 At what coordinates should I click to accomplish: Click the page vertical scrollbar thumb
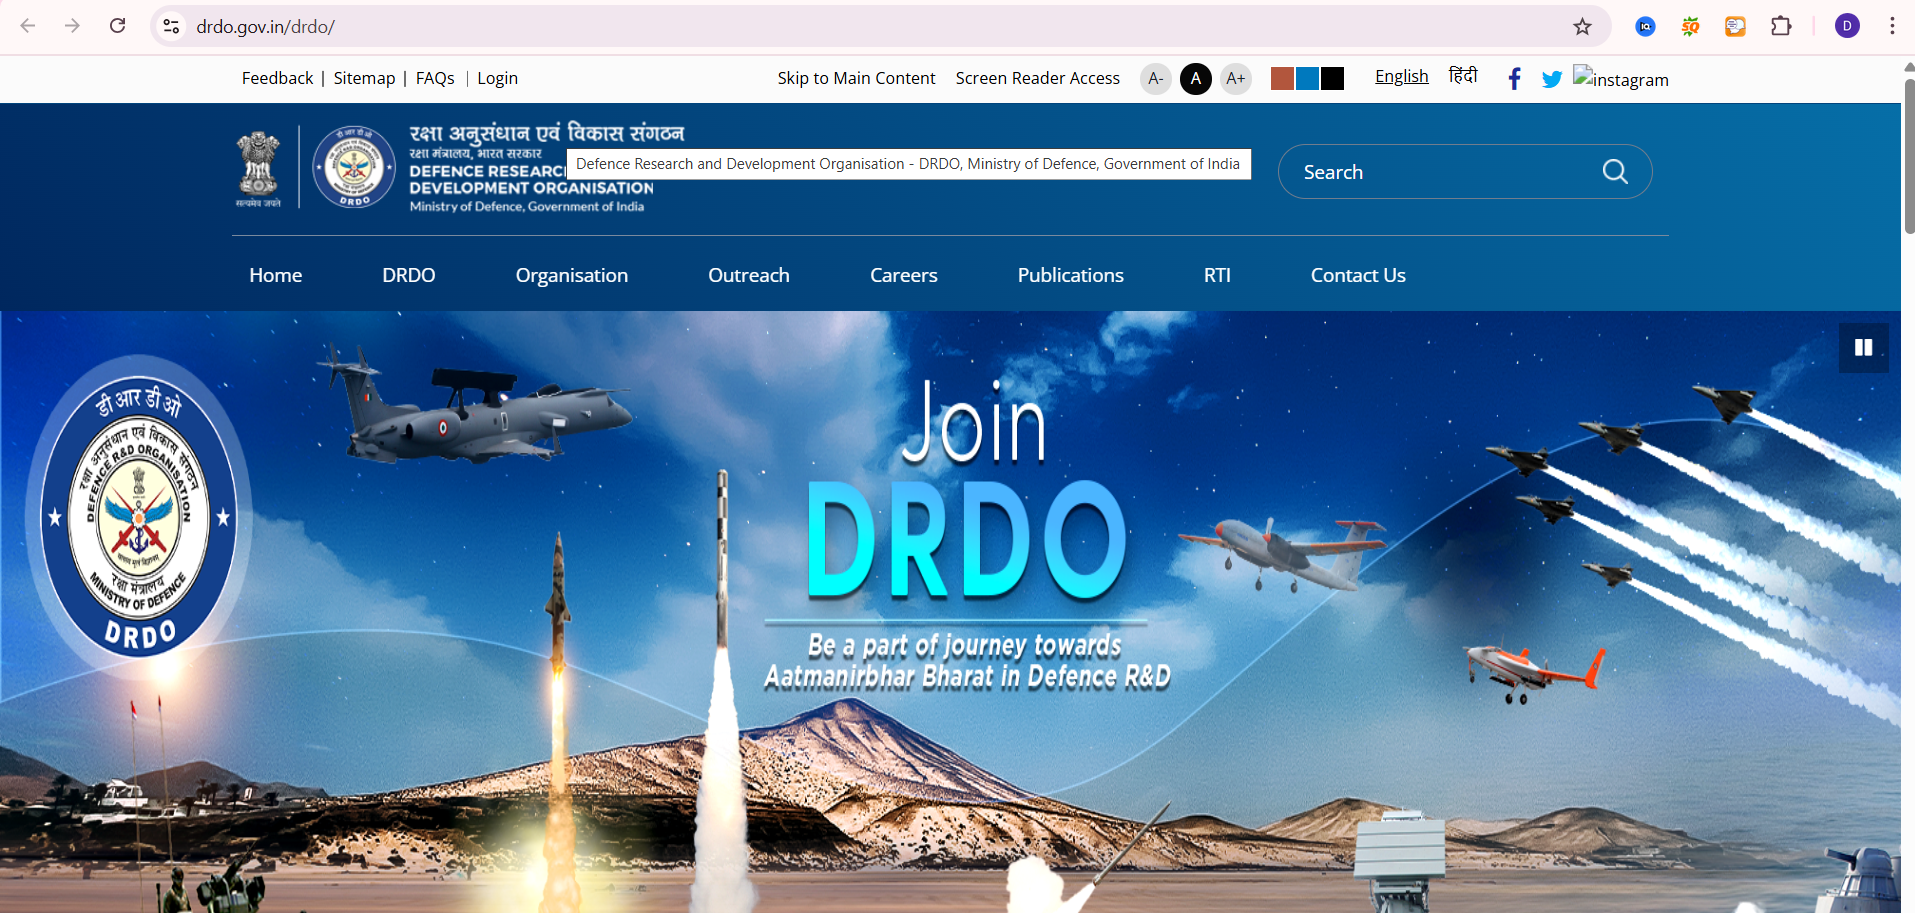pyautogui.click(x=1908, y=156)
